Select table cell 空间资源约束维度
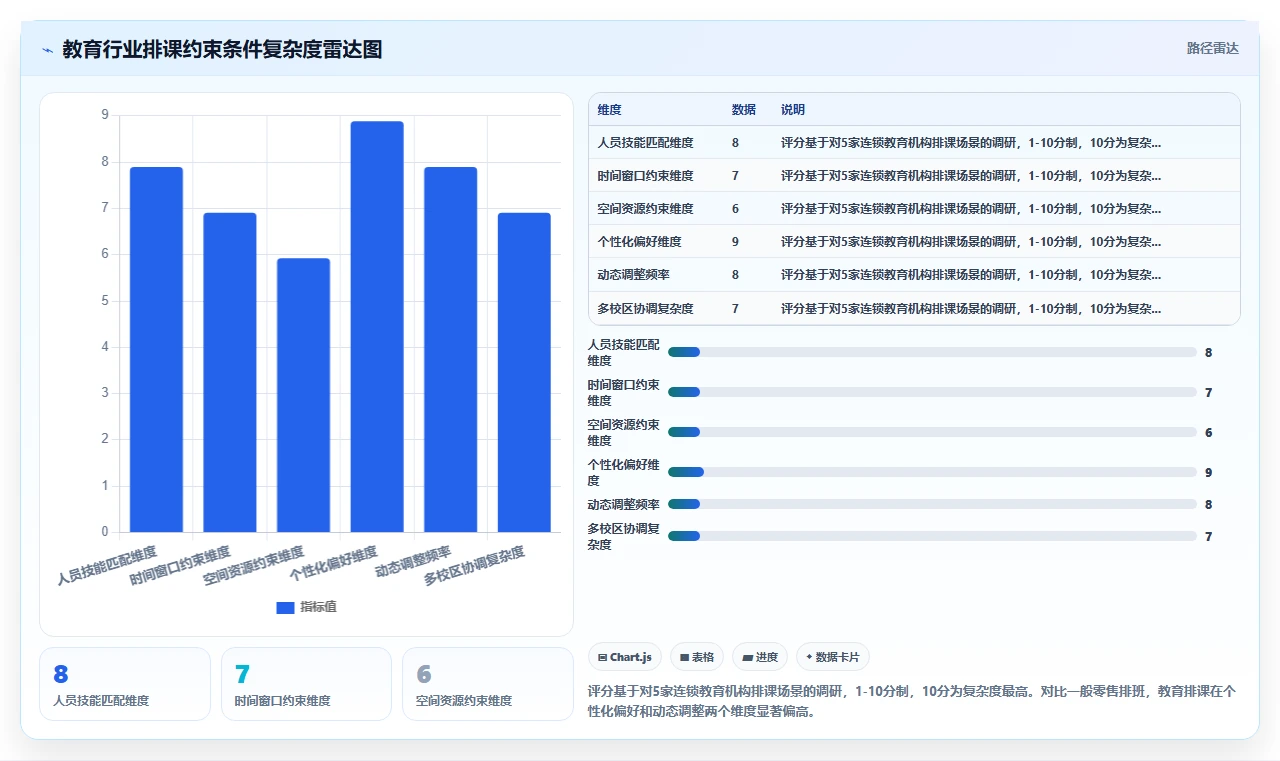The width and height of the screenshot is (1280, 761). 645,209
